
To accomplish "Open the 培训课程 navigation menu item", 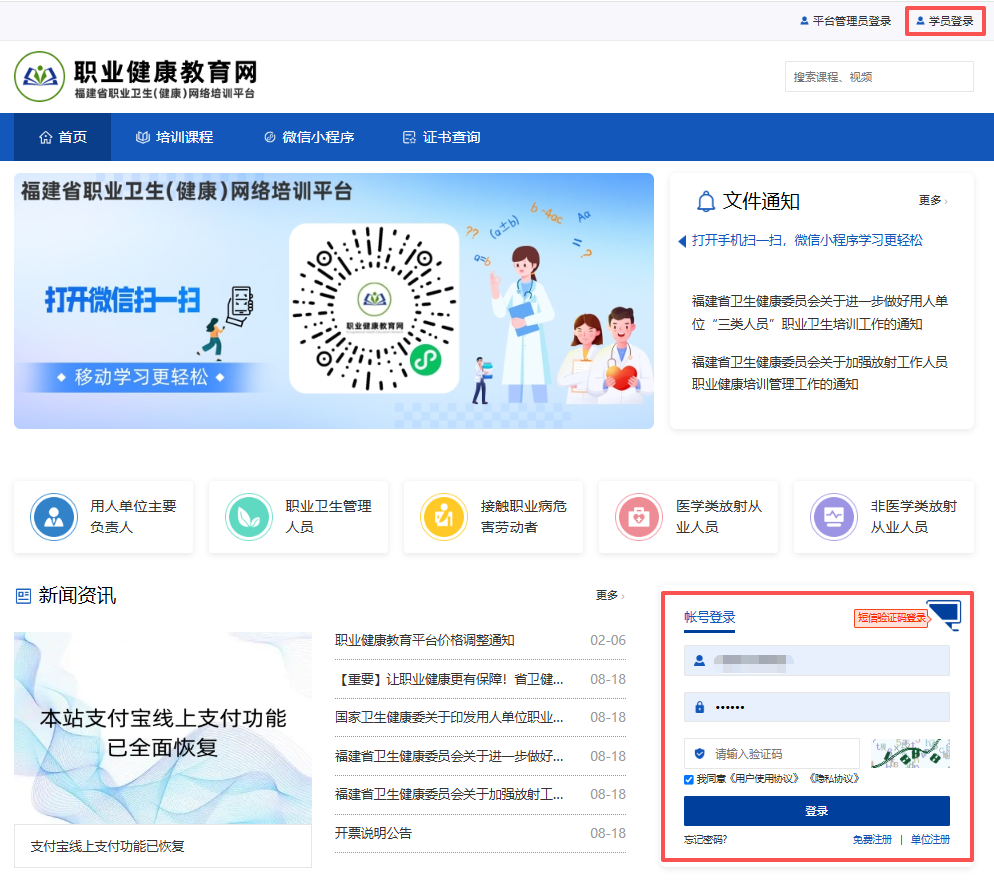I will (174, 137).
